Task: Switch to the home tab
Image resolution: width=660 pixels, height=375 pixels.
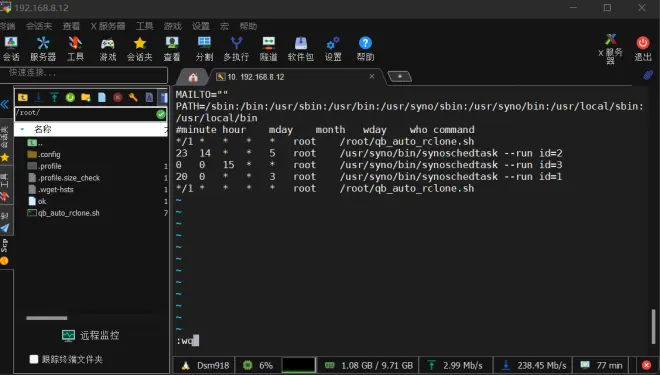Action: 193,77
